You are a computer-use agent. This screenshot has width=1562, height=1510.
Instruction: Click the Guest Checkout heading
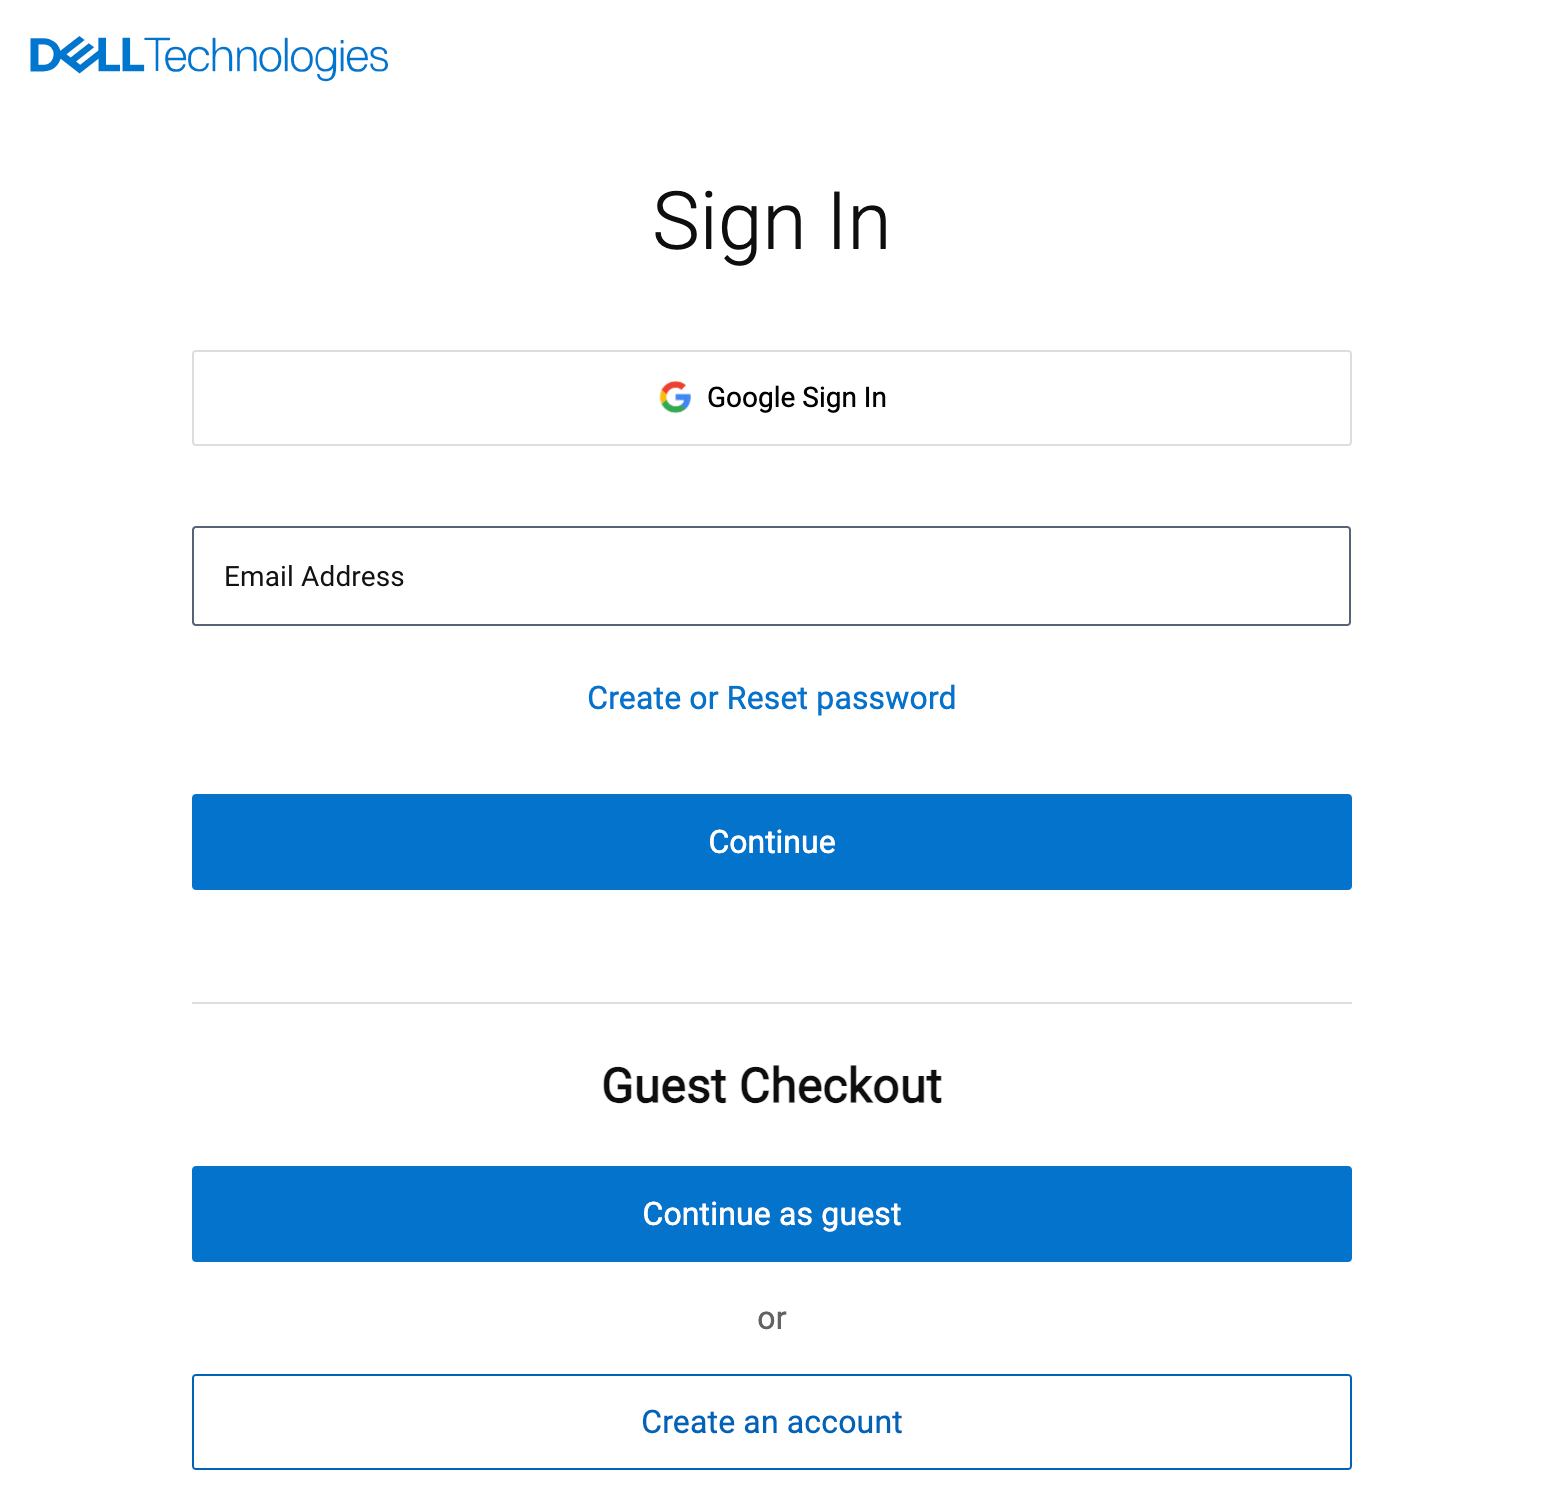(771, 1086)
